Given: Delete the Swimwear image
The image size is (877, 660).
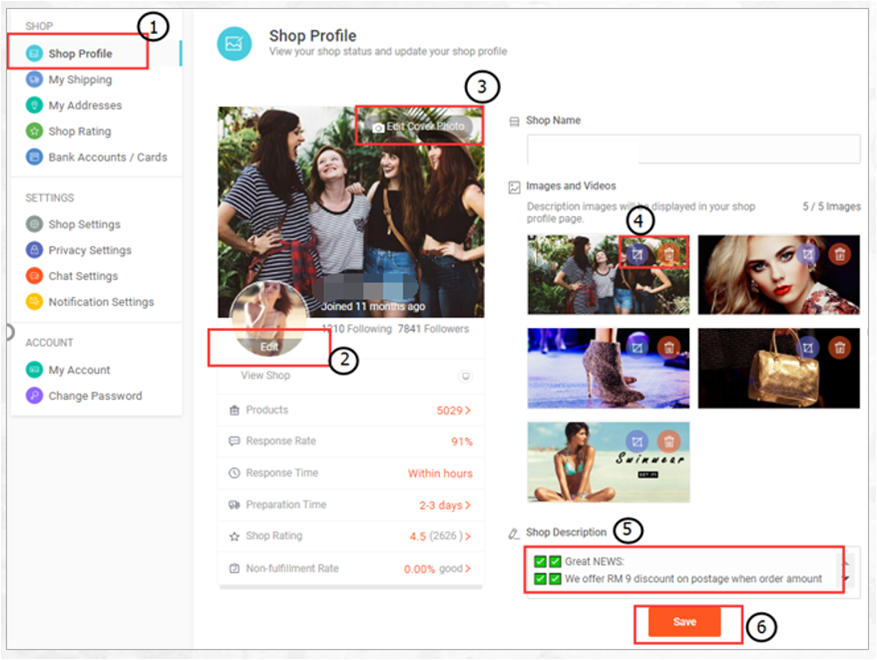Looking at the screenshot, I should 668,442.
